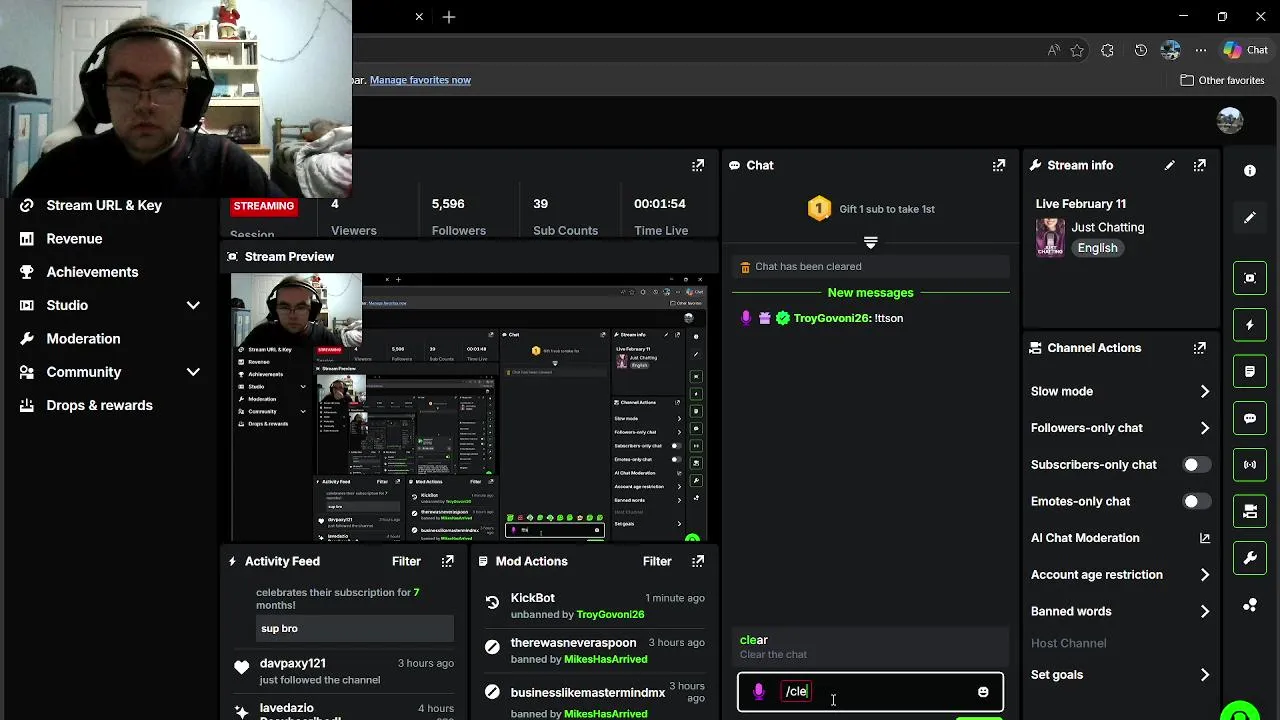Toggle Emotes-only chat switch
The image size is (1280, 720).
pyautogui.click(x=1196, y=501)
